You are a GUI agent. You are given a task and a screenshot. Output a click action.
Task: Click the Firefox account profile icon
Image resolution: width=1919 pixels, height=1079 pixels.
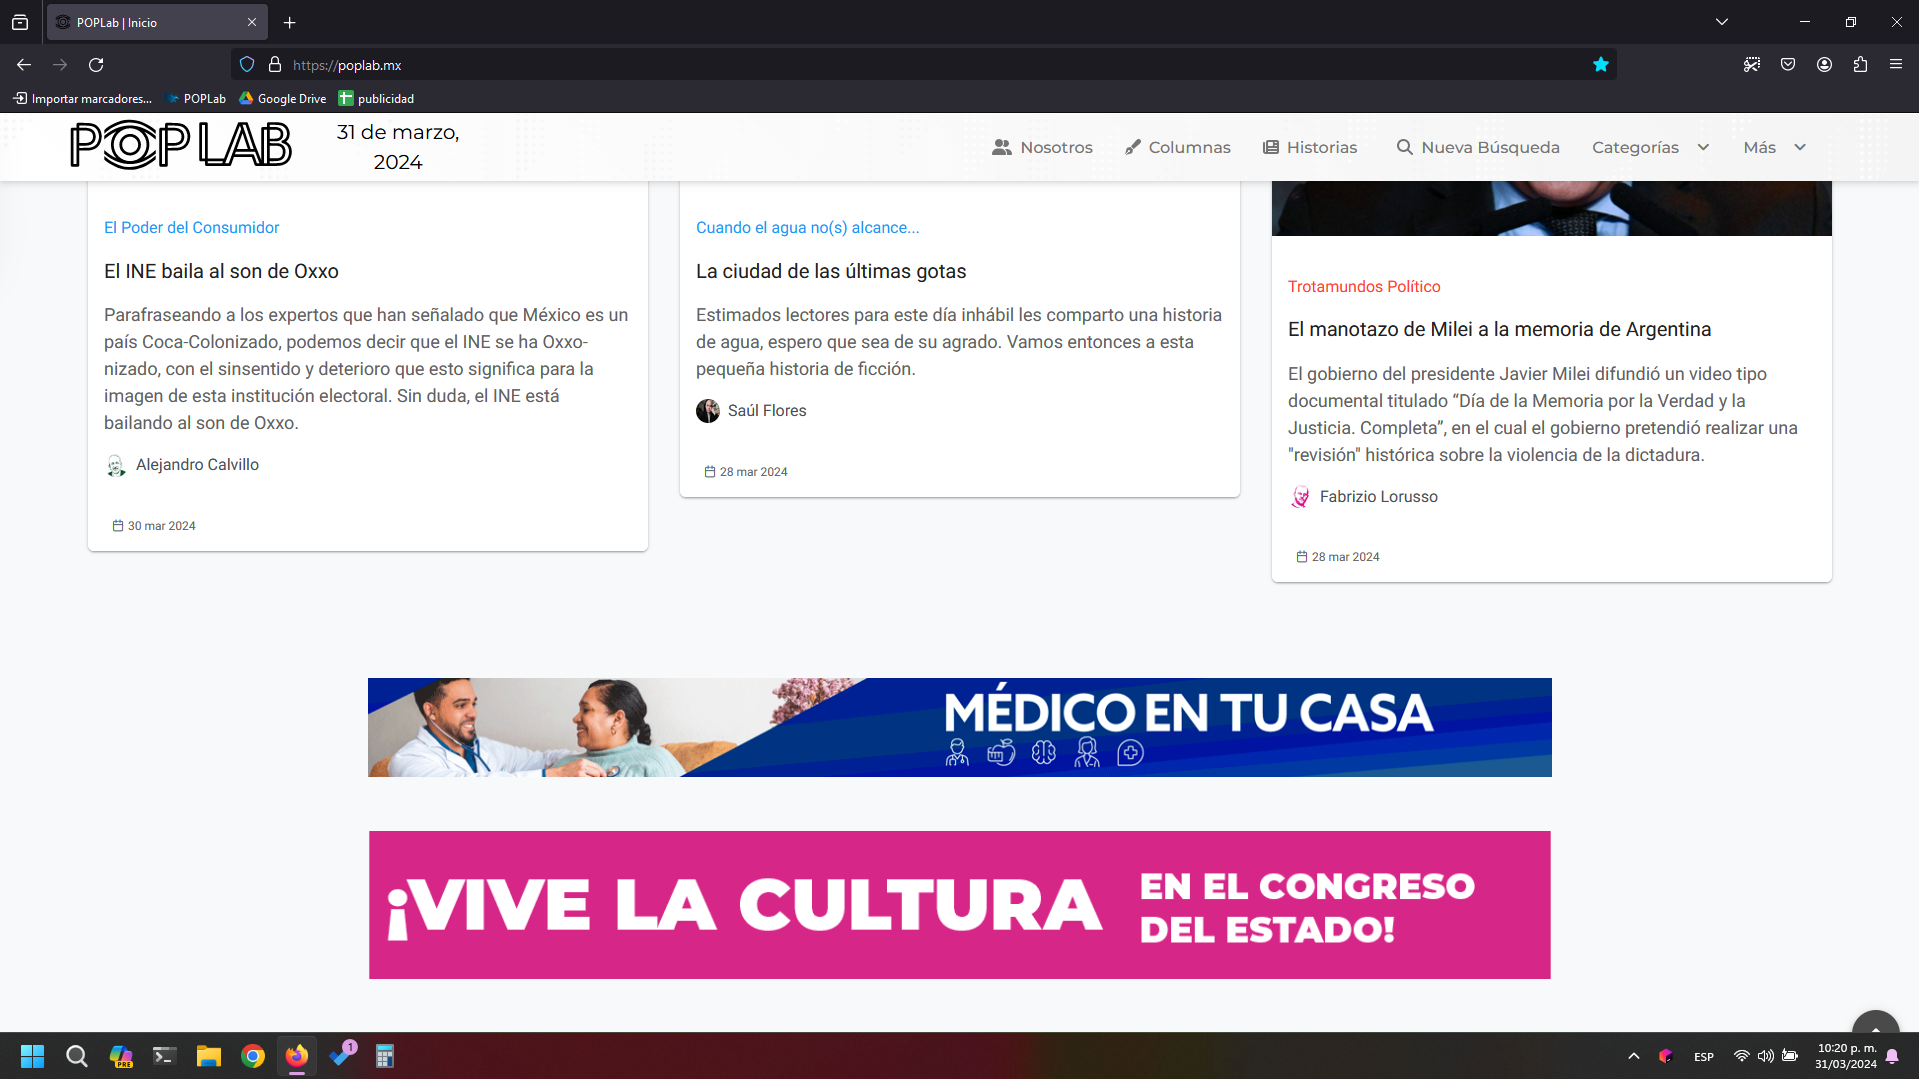click(1824, 65)
